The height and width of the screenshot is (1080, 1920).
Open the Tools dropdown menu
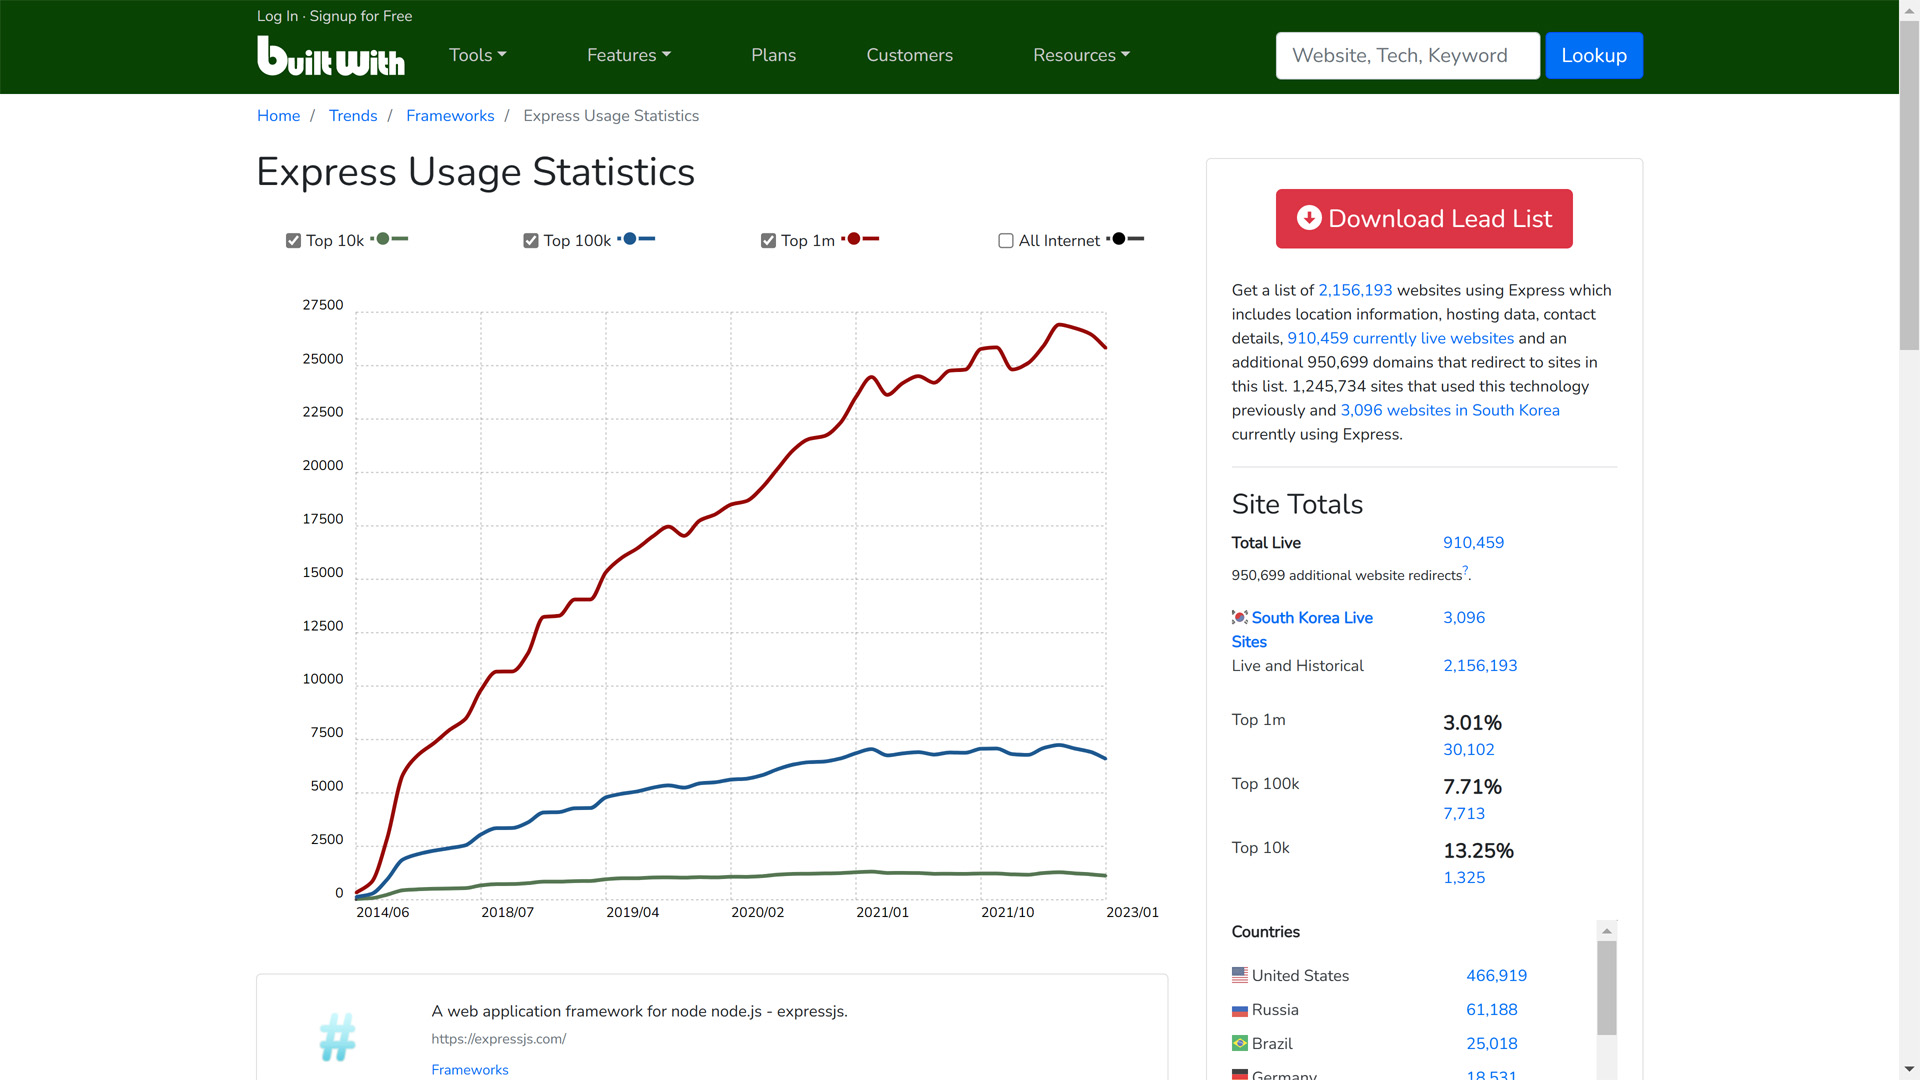[478, 55]
